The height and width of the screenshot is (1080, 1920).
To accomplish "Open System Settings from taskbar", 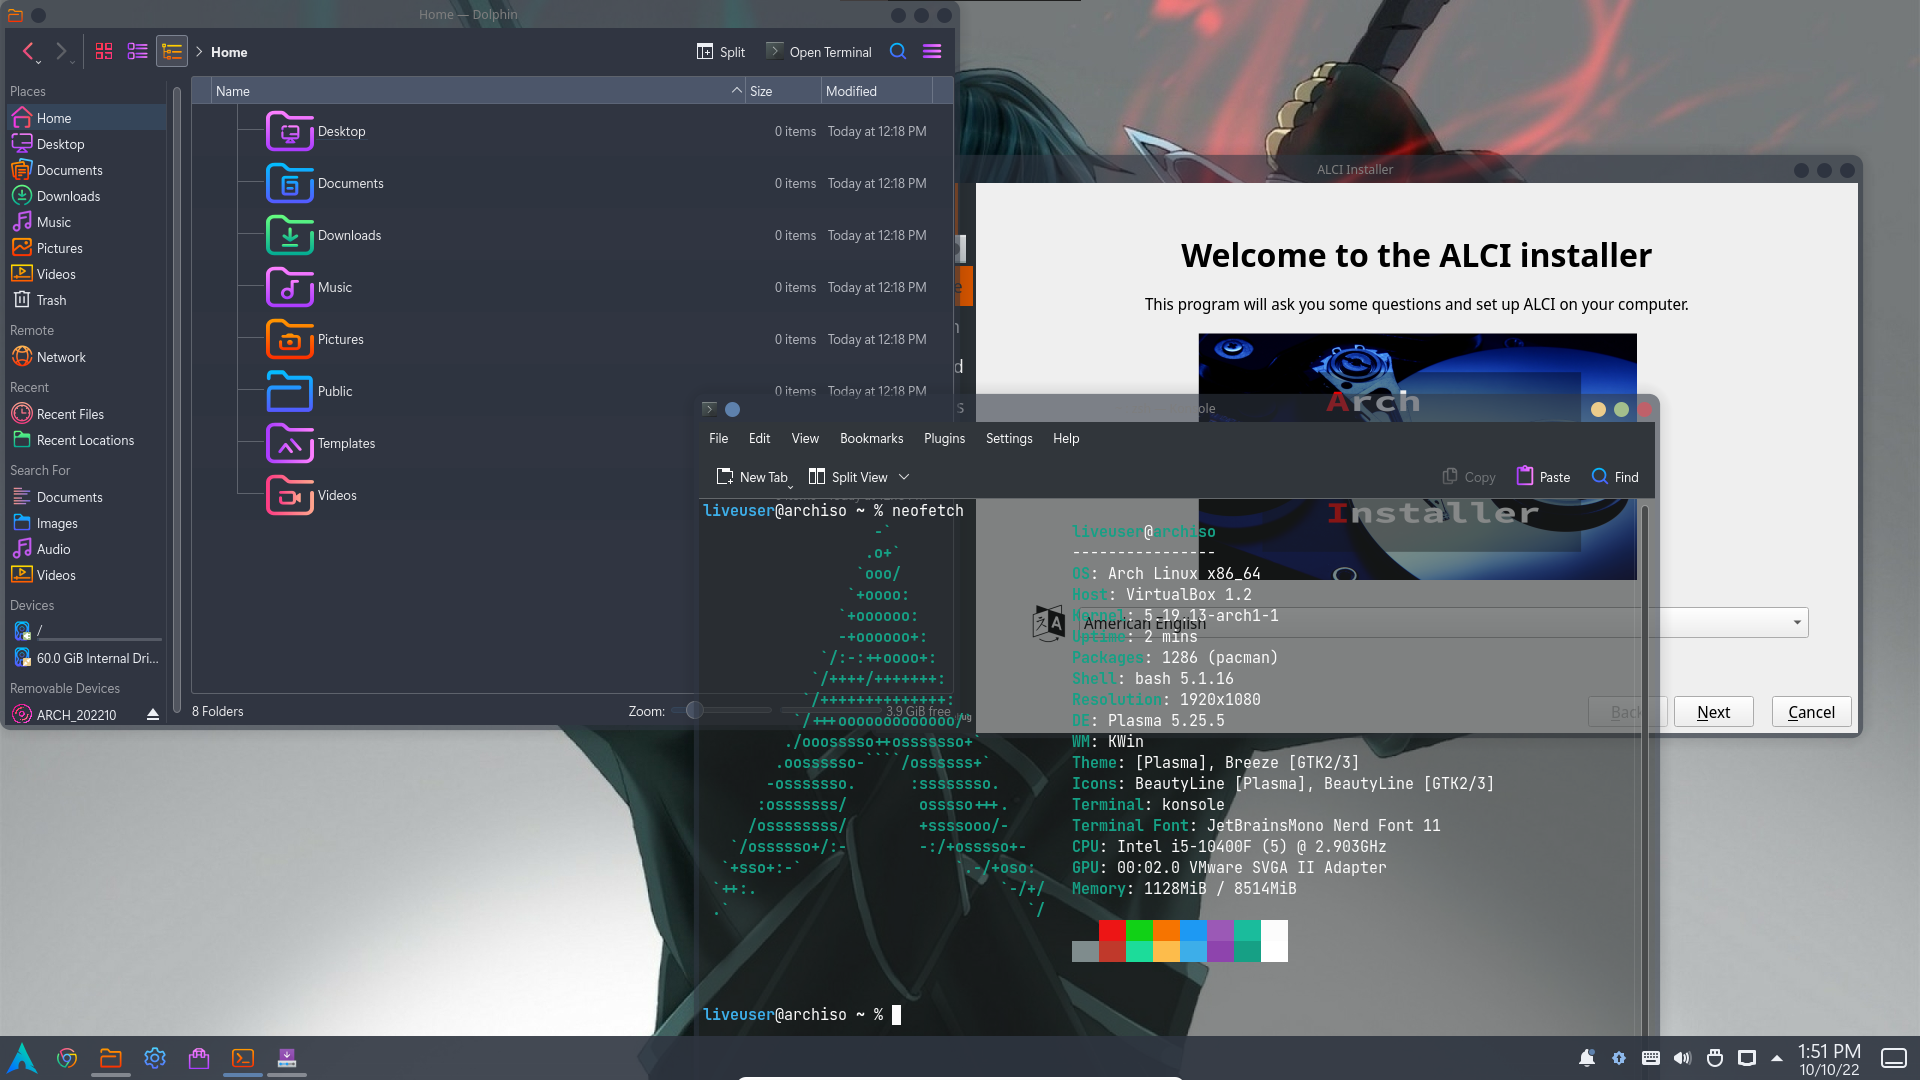I will [x=155, y=1058].
